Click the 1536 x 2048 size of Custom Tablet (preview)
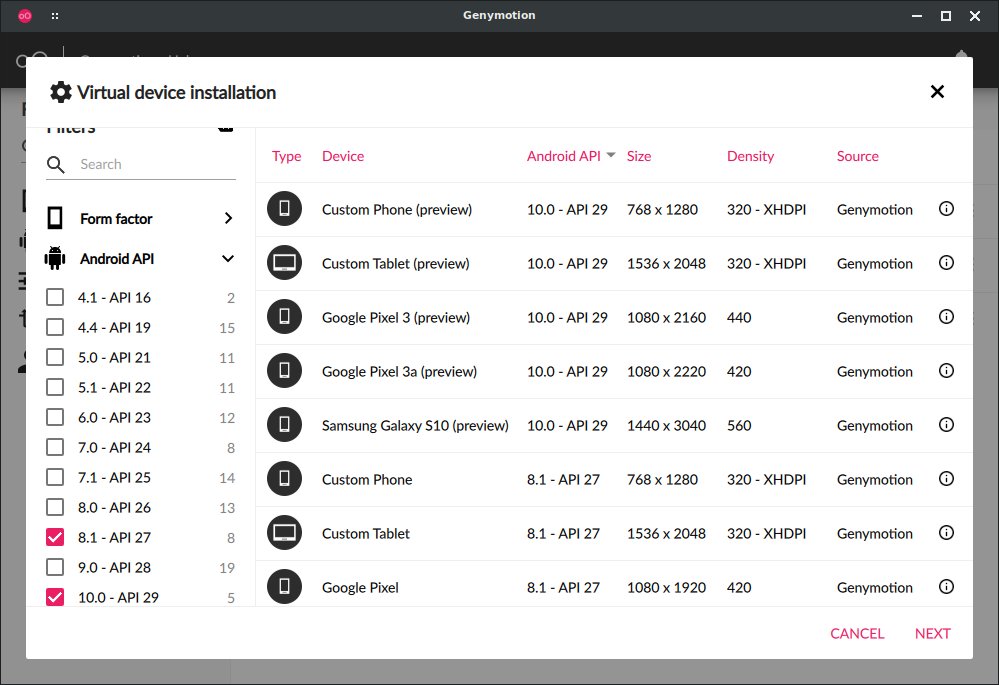Viewport: 999px width, 685px height. click(666, 263)
